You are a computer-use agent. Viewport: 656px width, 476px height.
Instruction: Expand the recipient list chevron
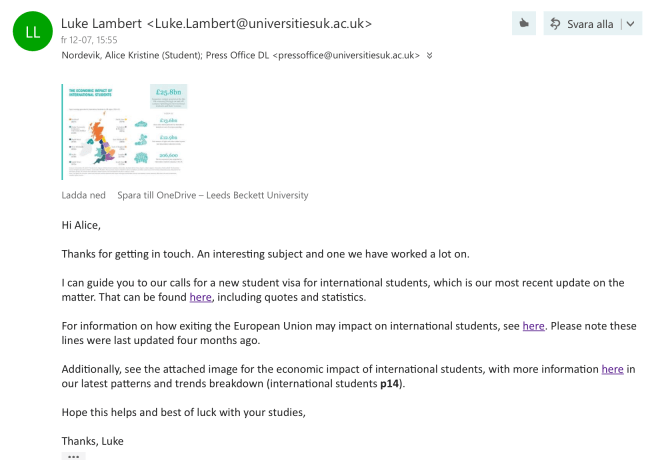point(430,56)
